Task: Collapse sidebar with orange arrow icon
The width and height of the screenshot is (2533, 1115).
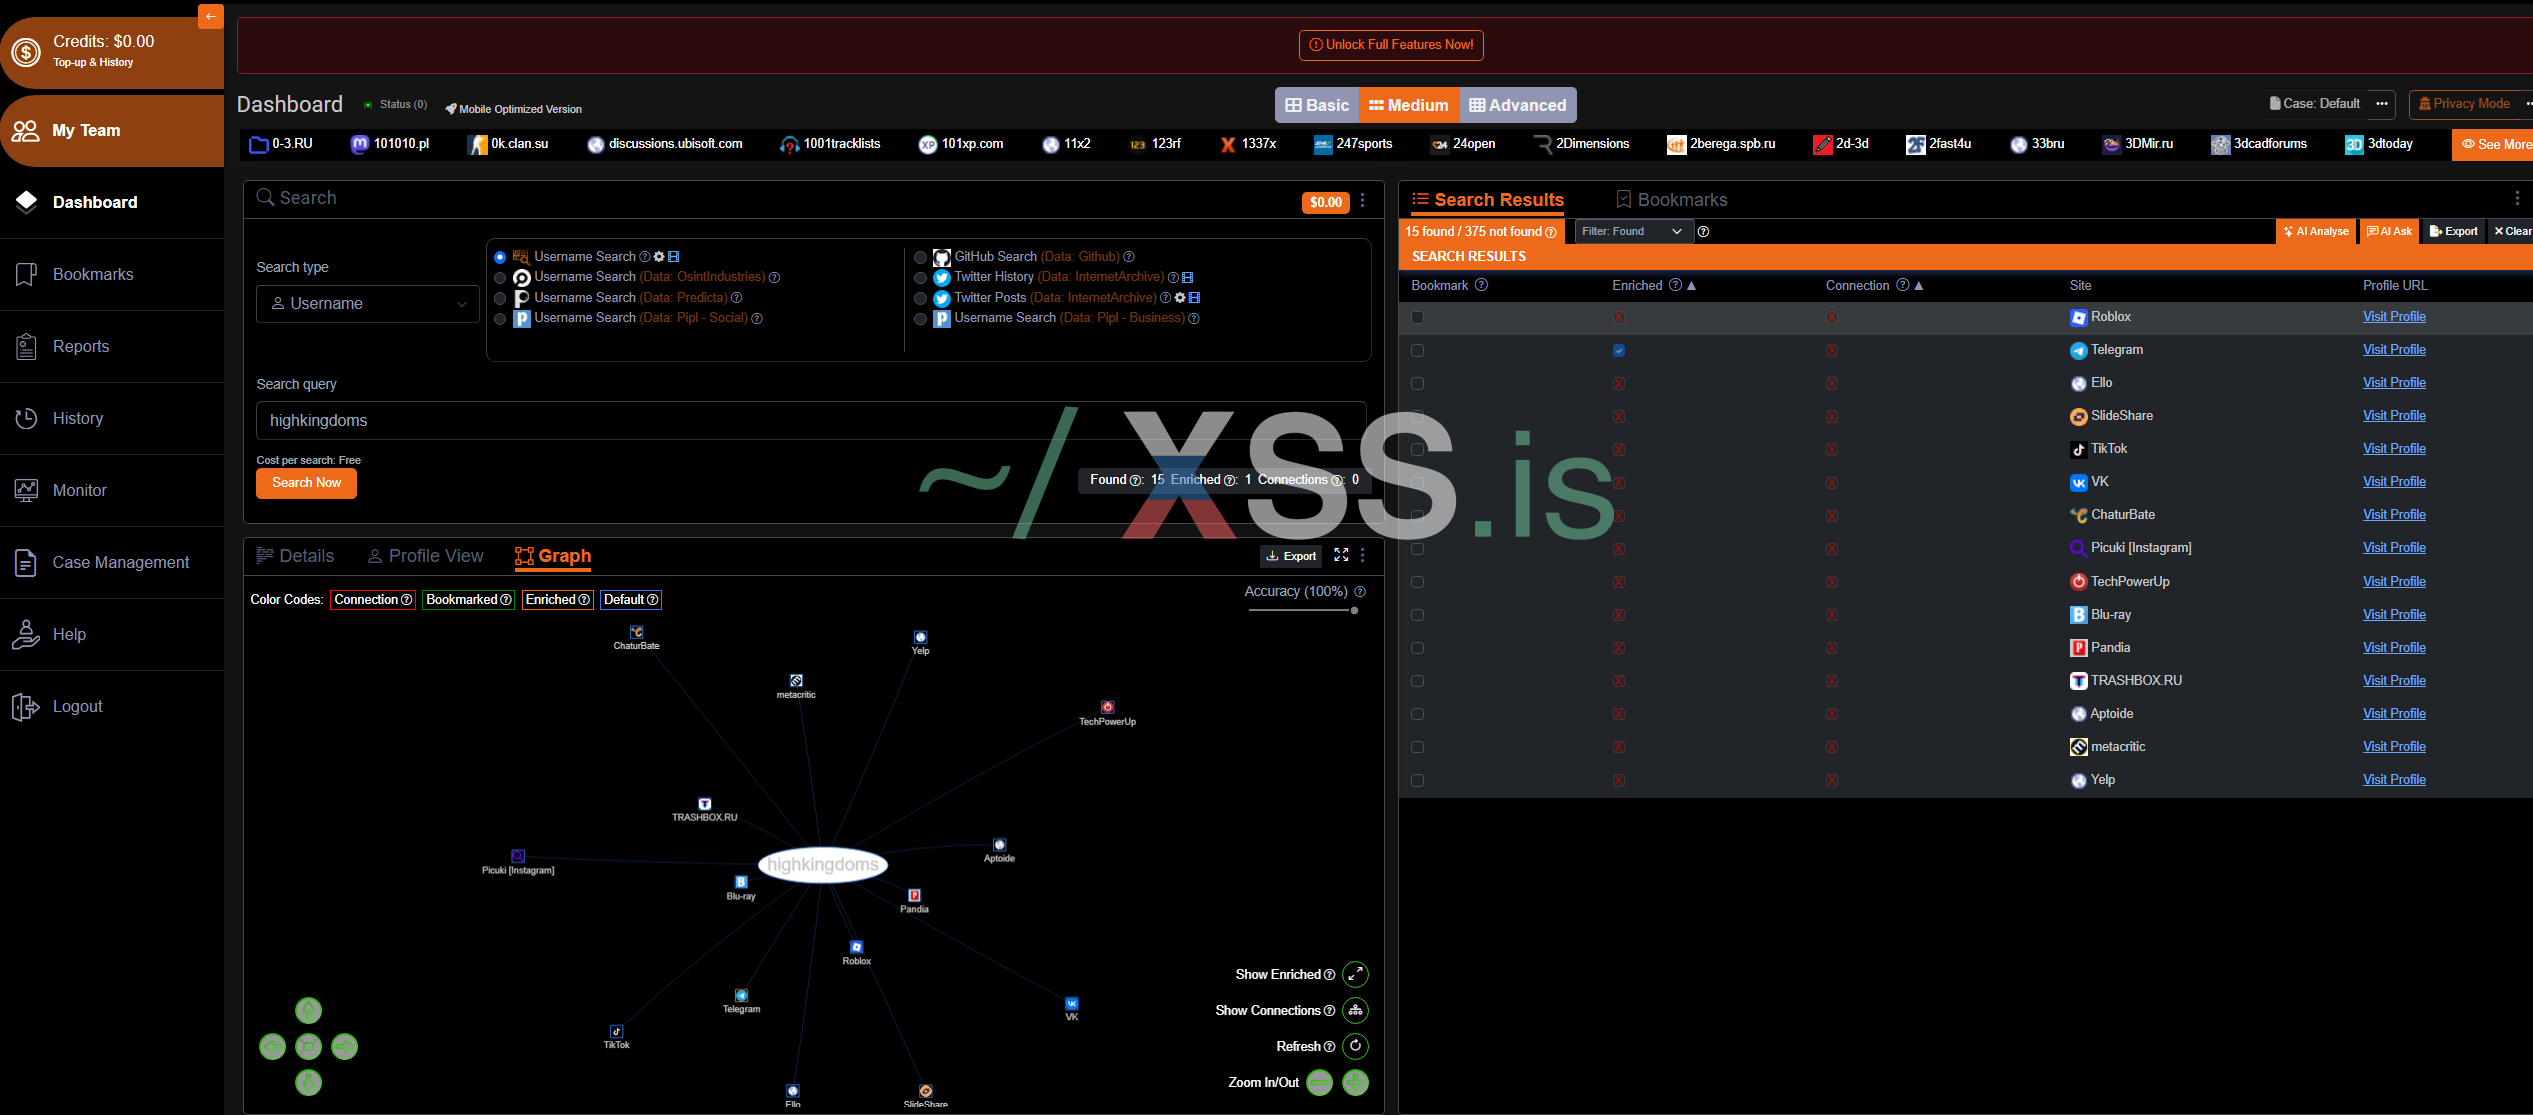Action: click(x=210, y=16)
